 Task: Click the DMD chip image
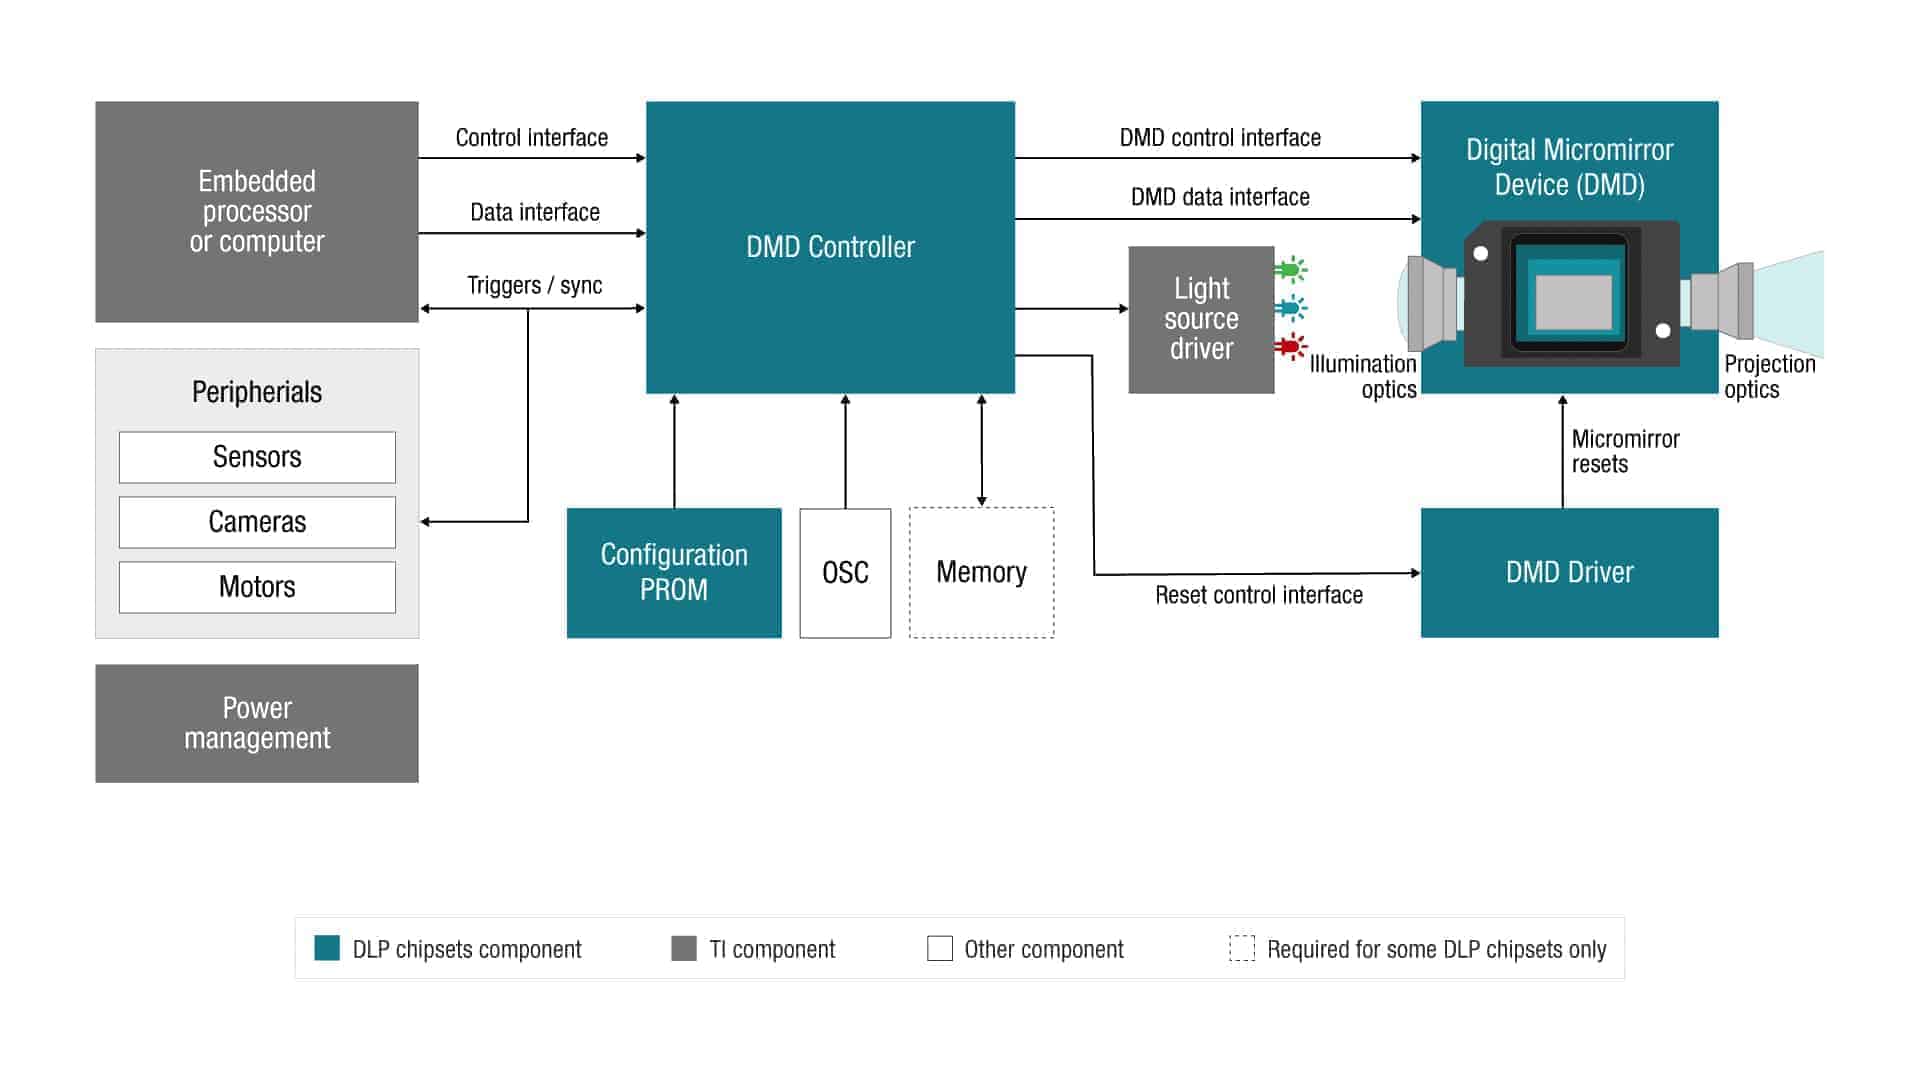(x=1572, y=294)
